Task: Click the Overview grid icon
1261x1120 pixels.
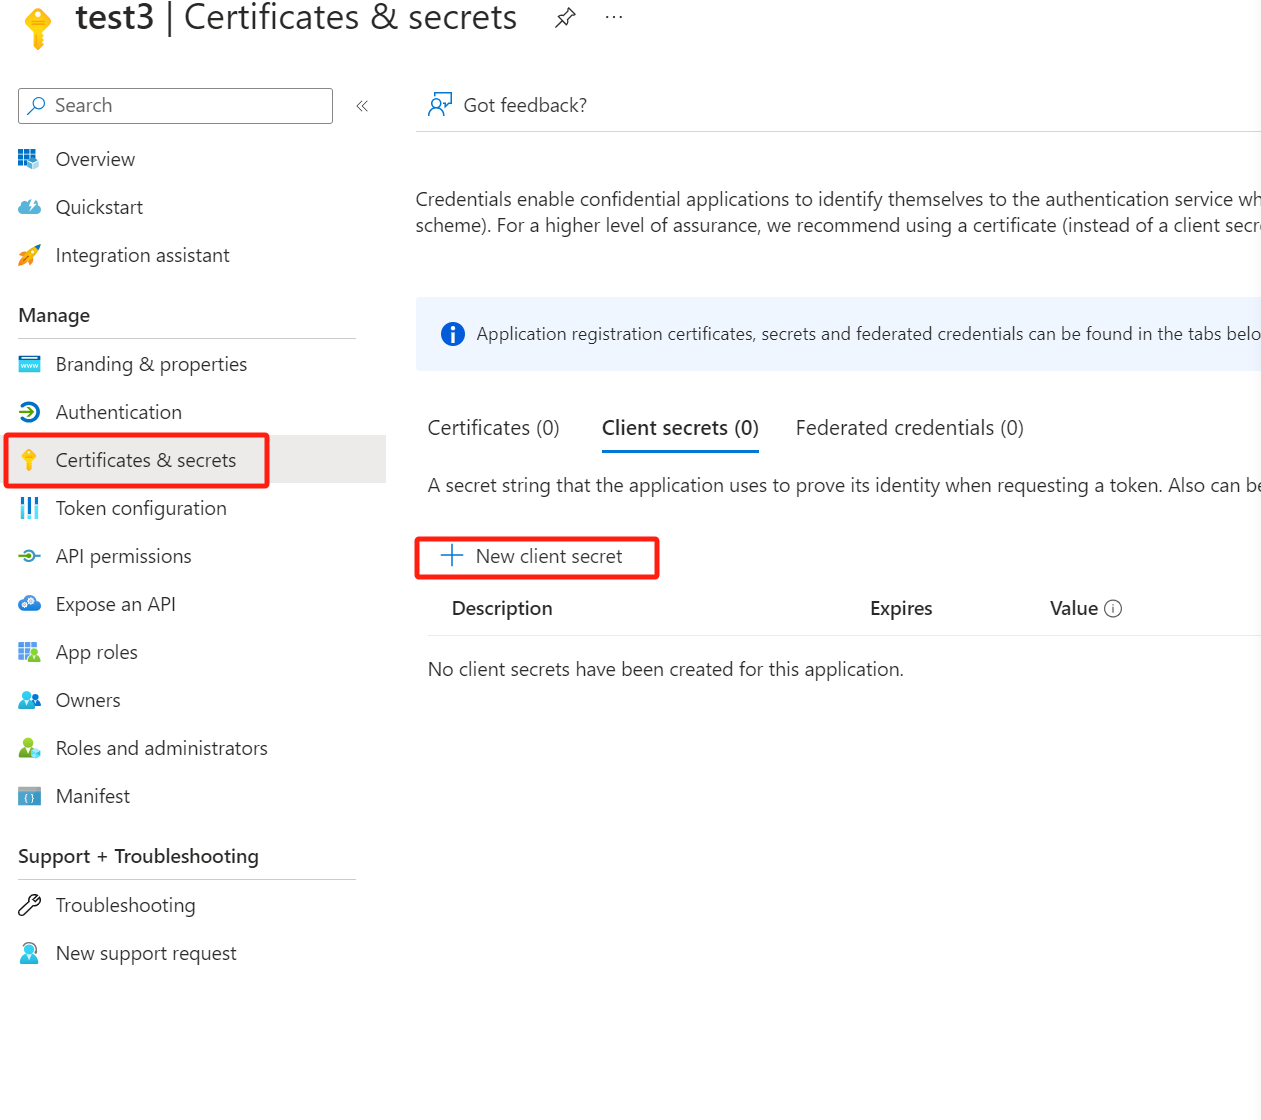Action: click(29, 159)
